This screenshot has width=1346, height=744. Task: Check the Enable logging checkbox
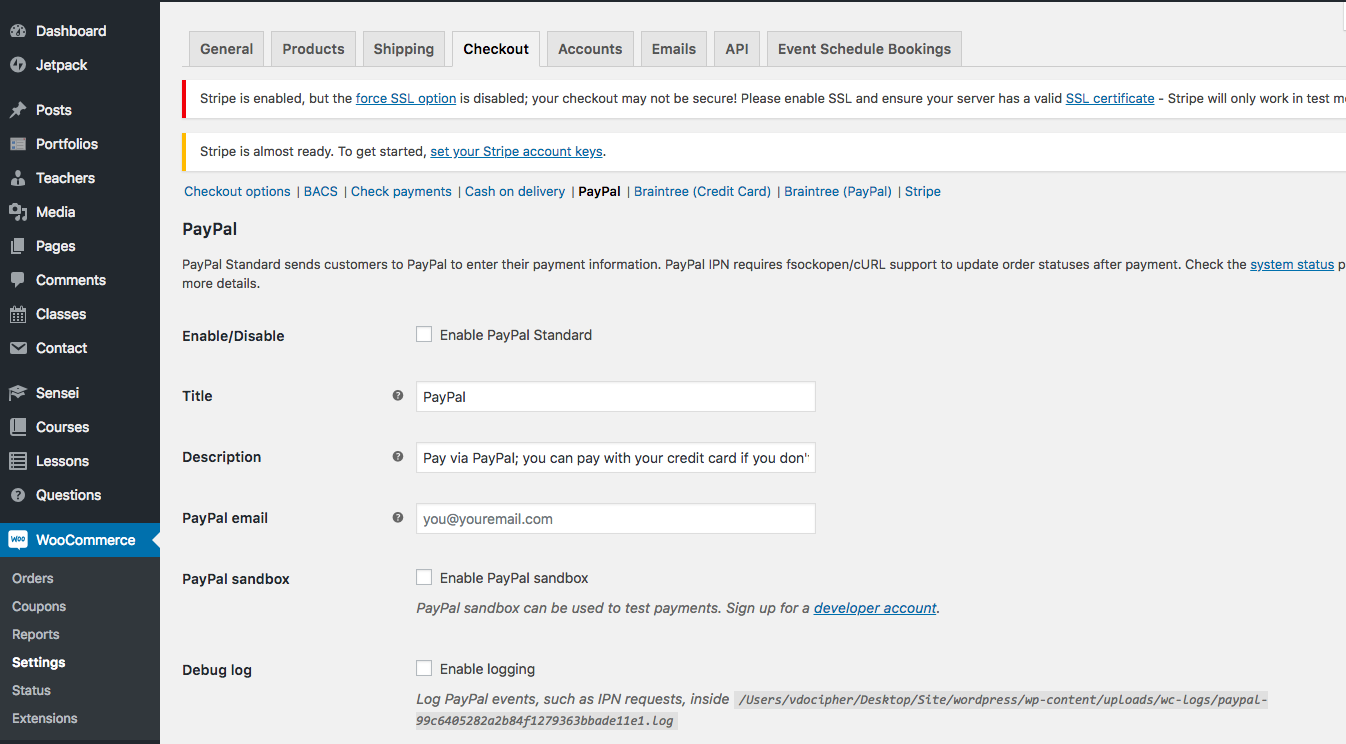(x=424, y=669)
